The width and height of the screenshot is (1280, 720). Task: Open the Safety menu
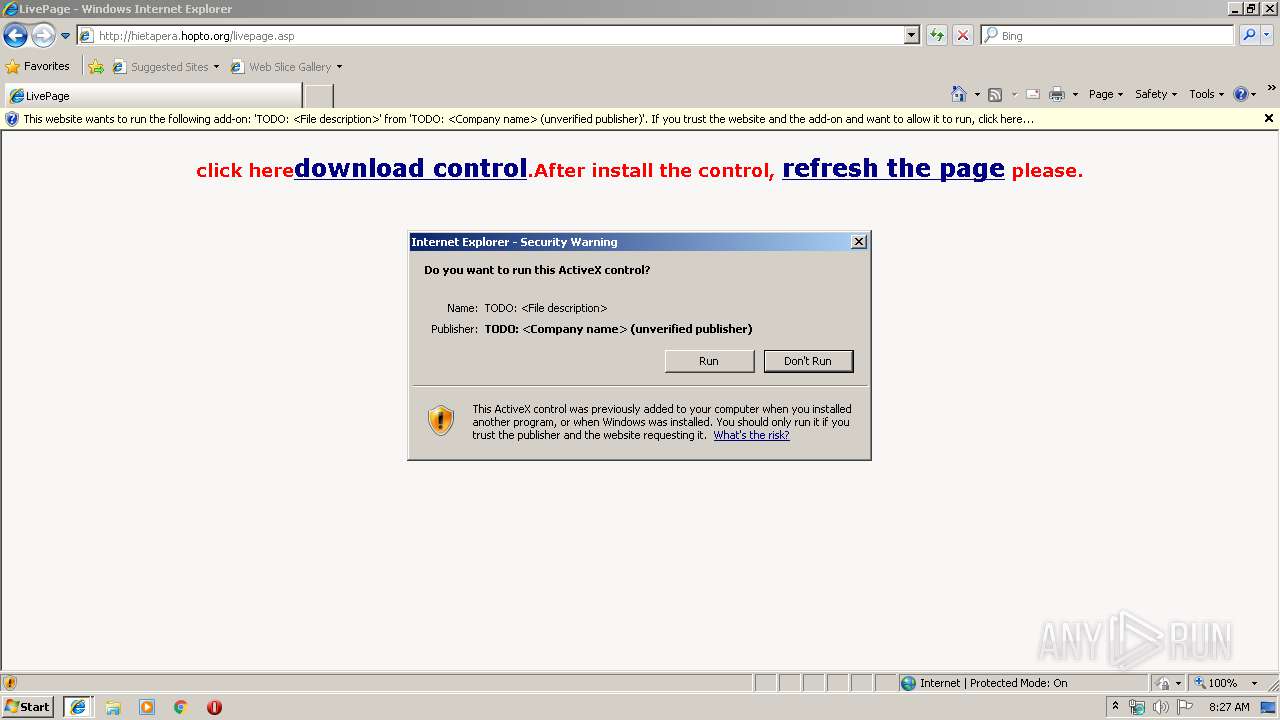click(x=1156, y=94)
